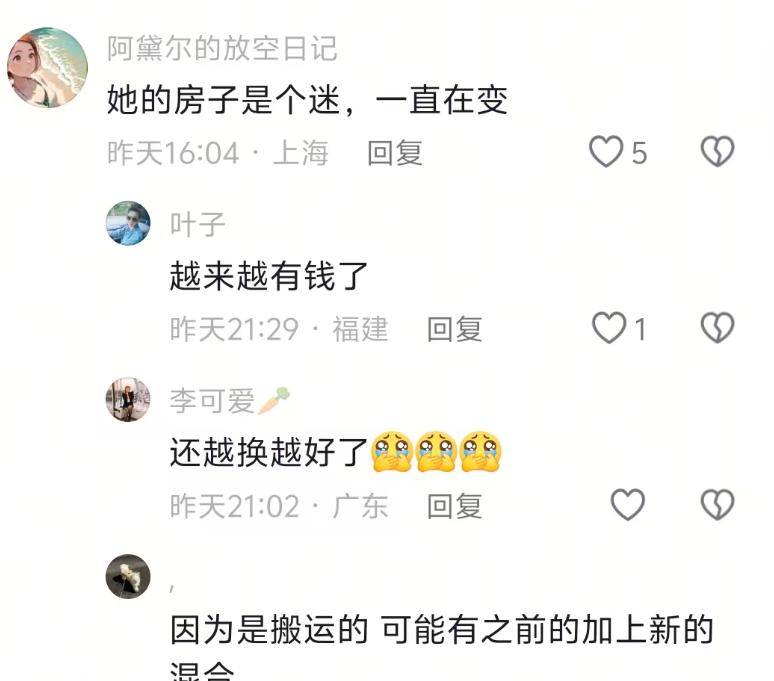
Task: Like 李可爱's comment 还越换越好了
Action: point(627,504)
